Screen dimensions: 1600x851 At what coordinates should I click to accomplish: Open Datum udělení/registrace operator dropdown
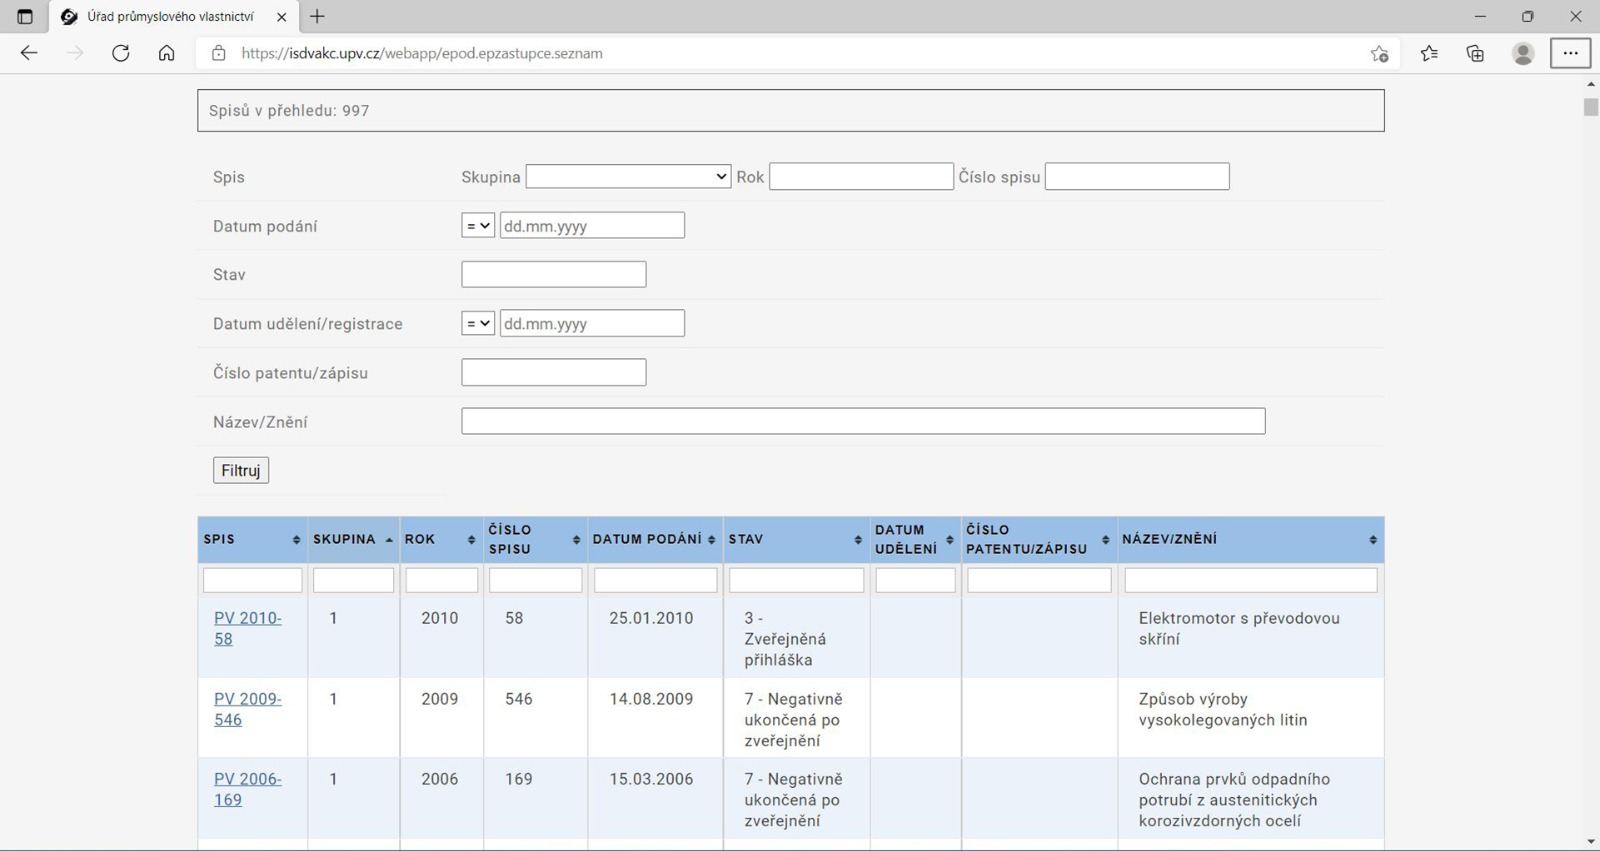[478, 324]
